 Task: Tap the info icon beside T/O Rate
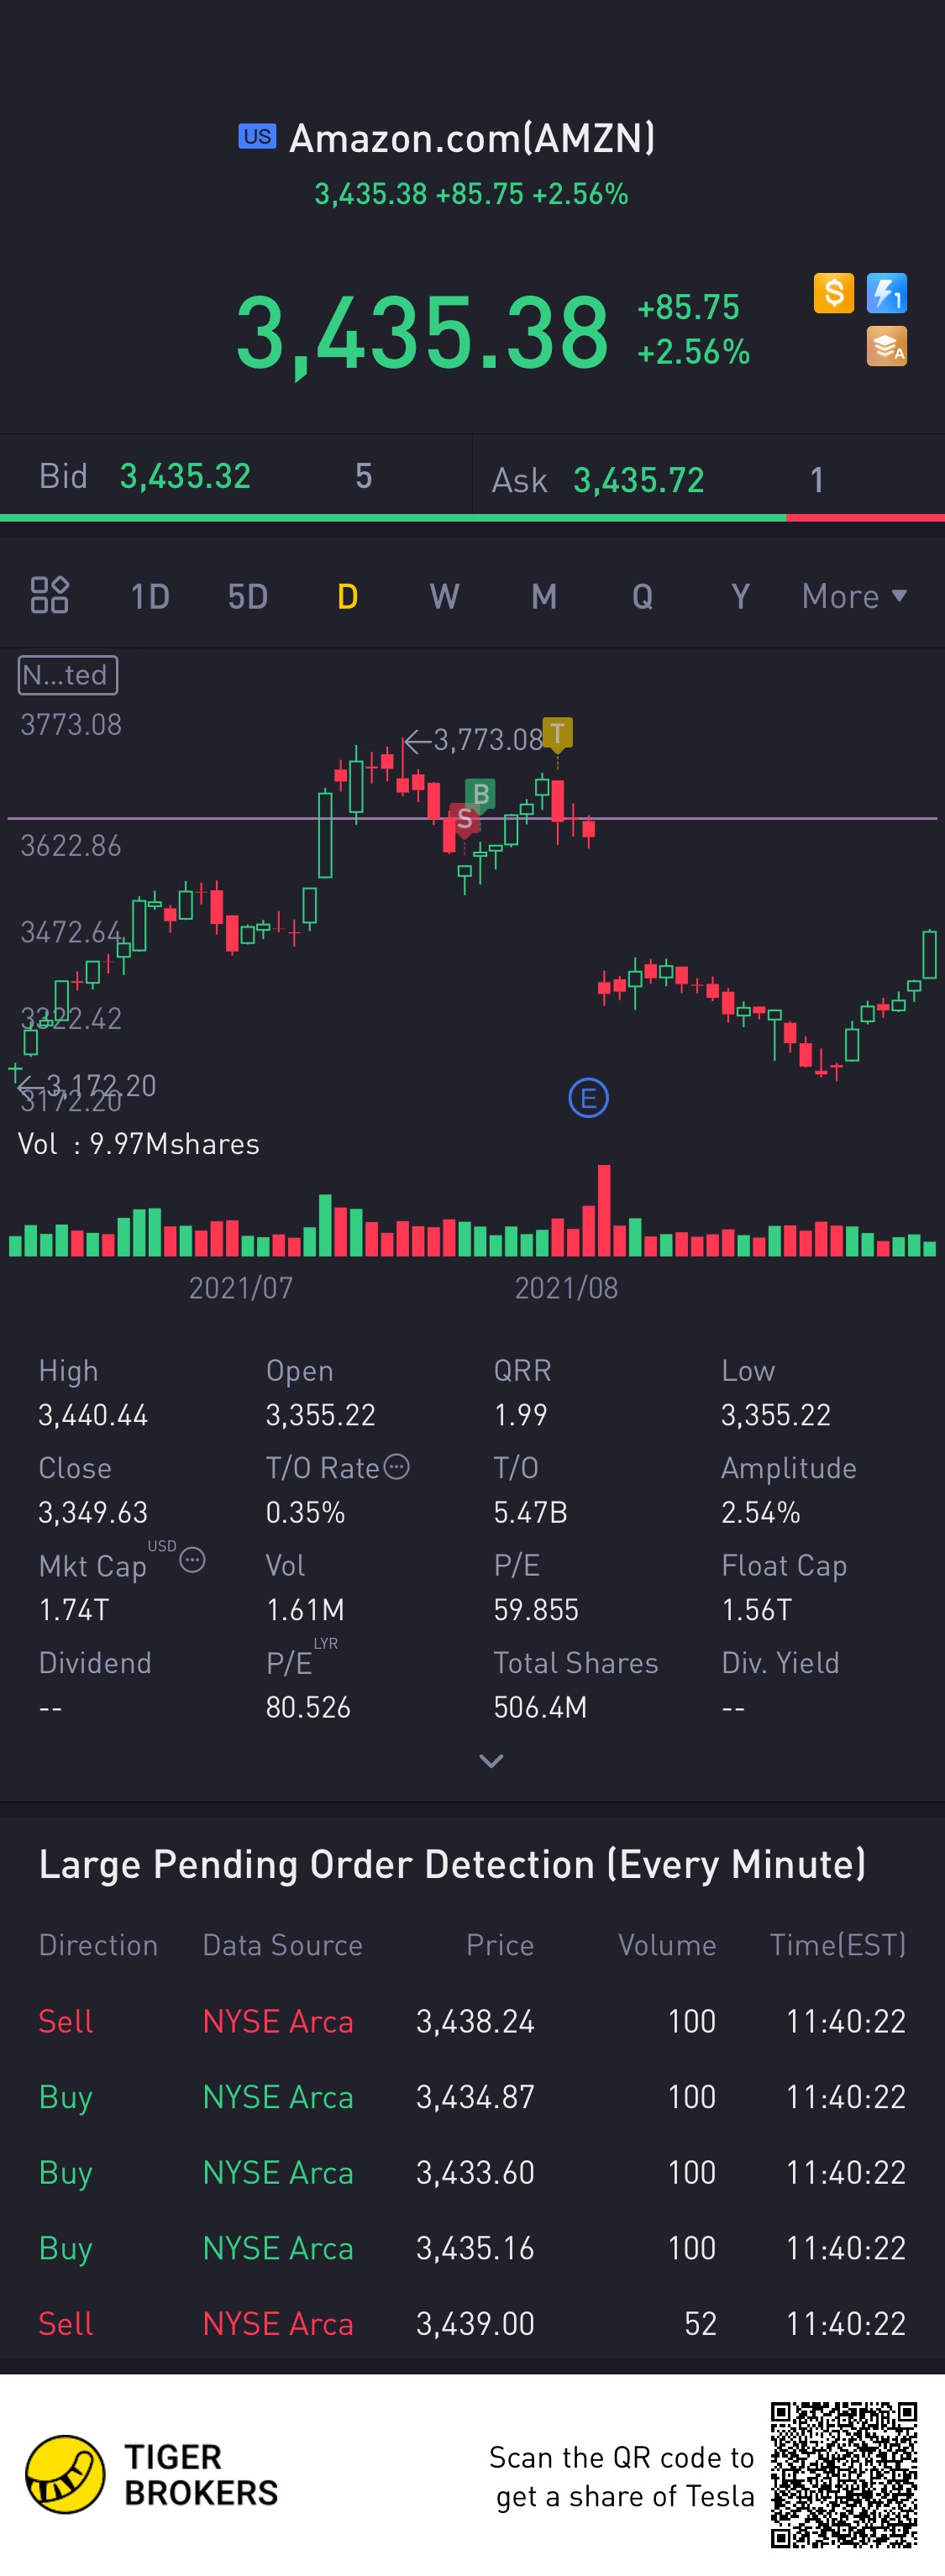(397, 1466)
